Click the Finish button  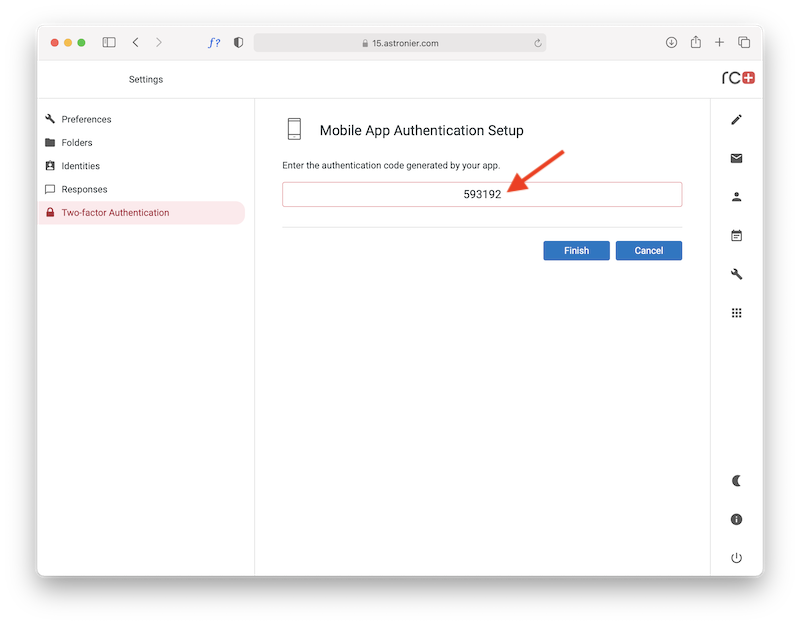576,251
